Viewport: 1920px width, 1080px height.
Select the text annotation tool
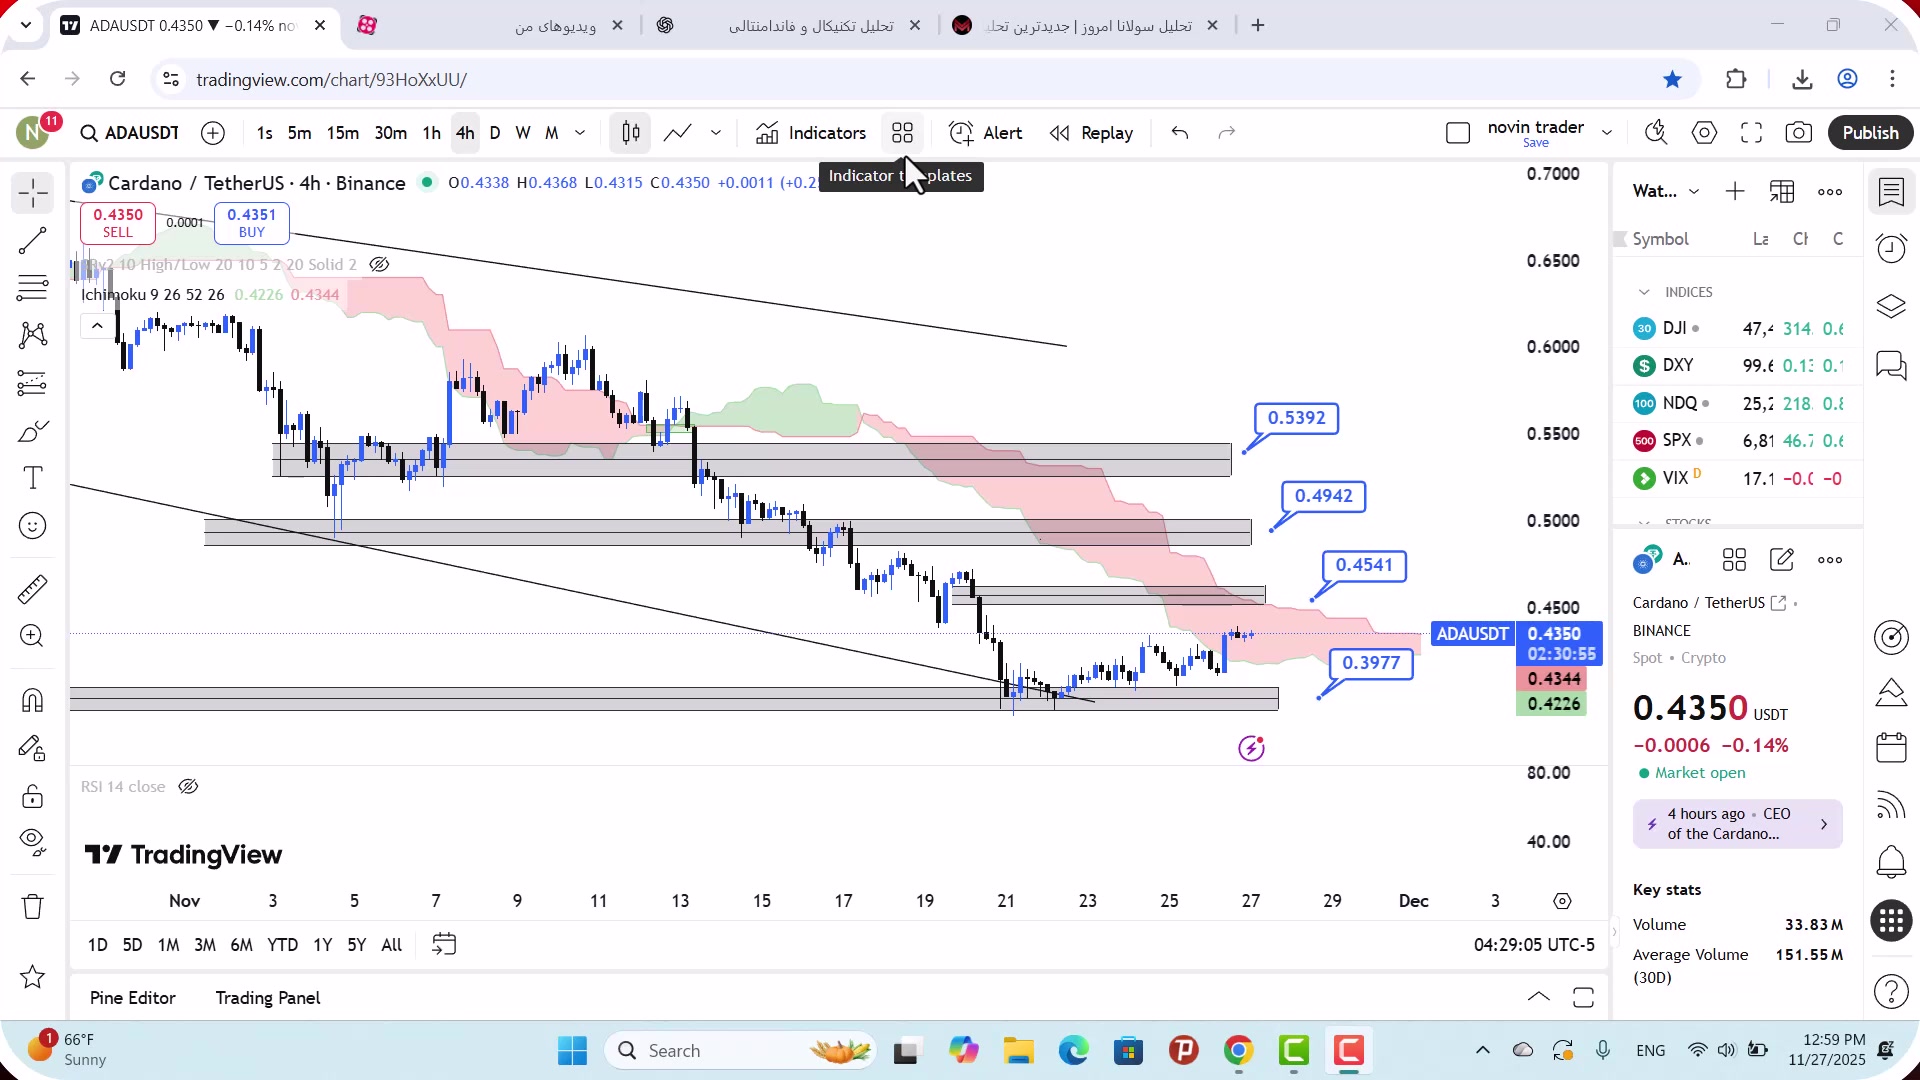(x=33, y=478)
